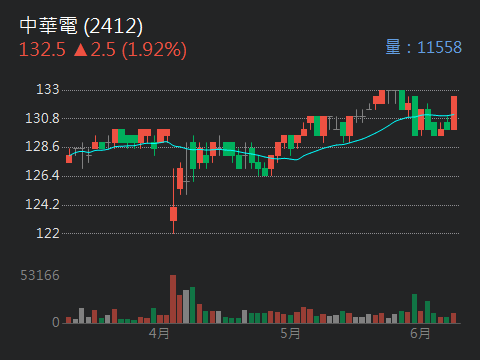Click the 128.6 price axis label
The image size is (480, 360).
pos(42,147)
